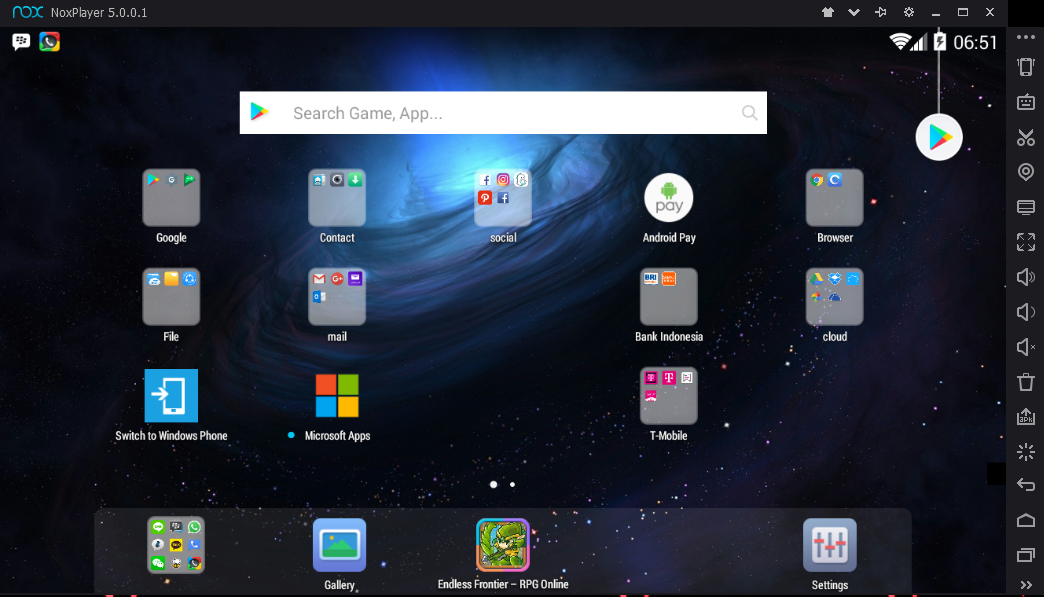This screenshot has width=1044, height=597.
Task: Click the shake/rotate phone sidebar icon
Action: point(1026,67)
